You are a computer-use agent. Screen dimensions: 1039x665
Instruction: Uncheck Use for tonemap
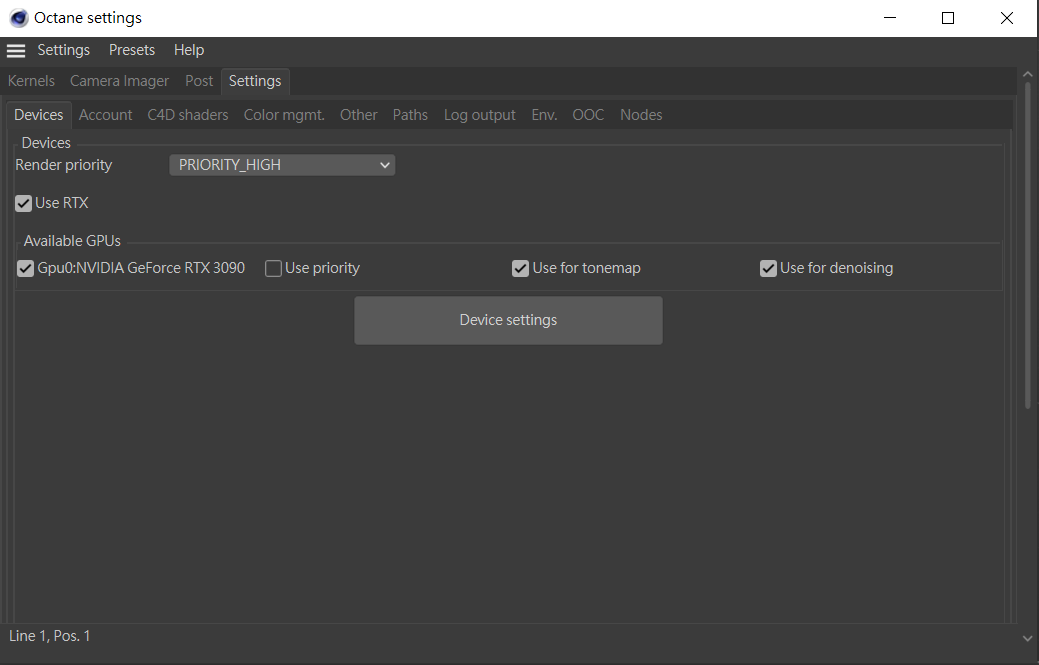[x=520, y=268]
